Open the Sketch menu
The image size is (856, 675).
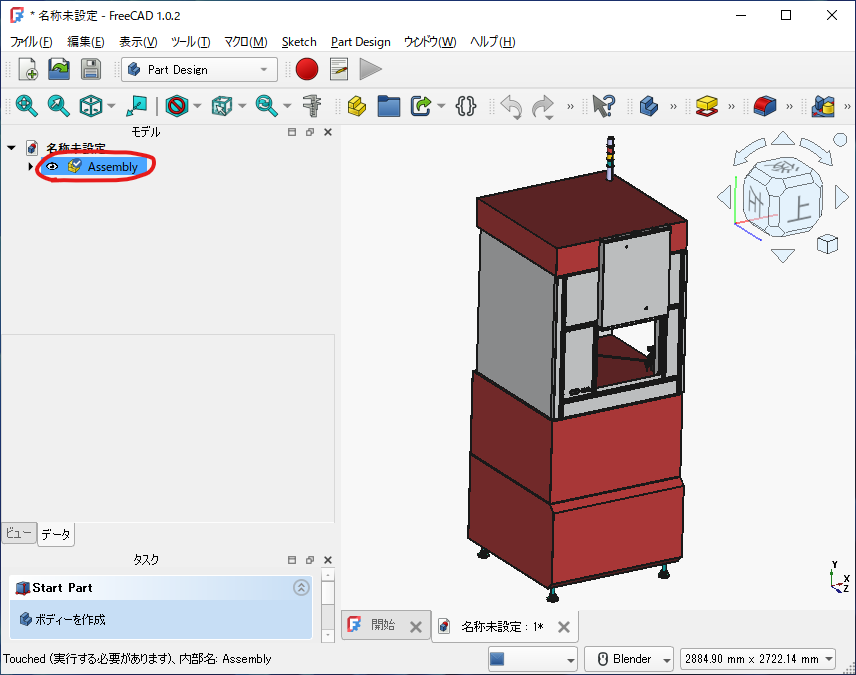point(298,42)
